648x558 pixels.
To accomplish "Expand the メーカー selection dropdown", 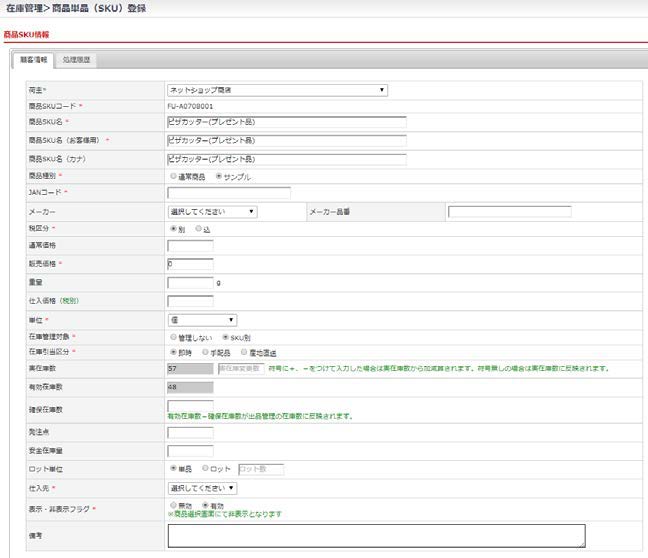I will (x=212, y=211).
